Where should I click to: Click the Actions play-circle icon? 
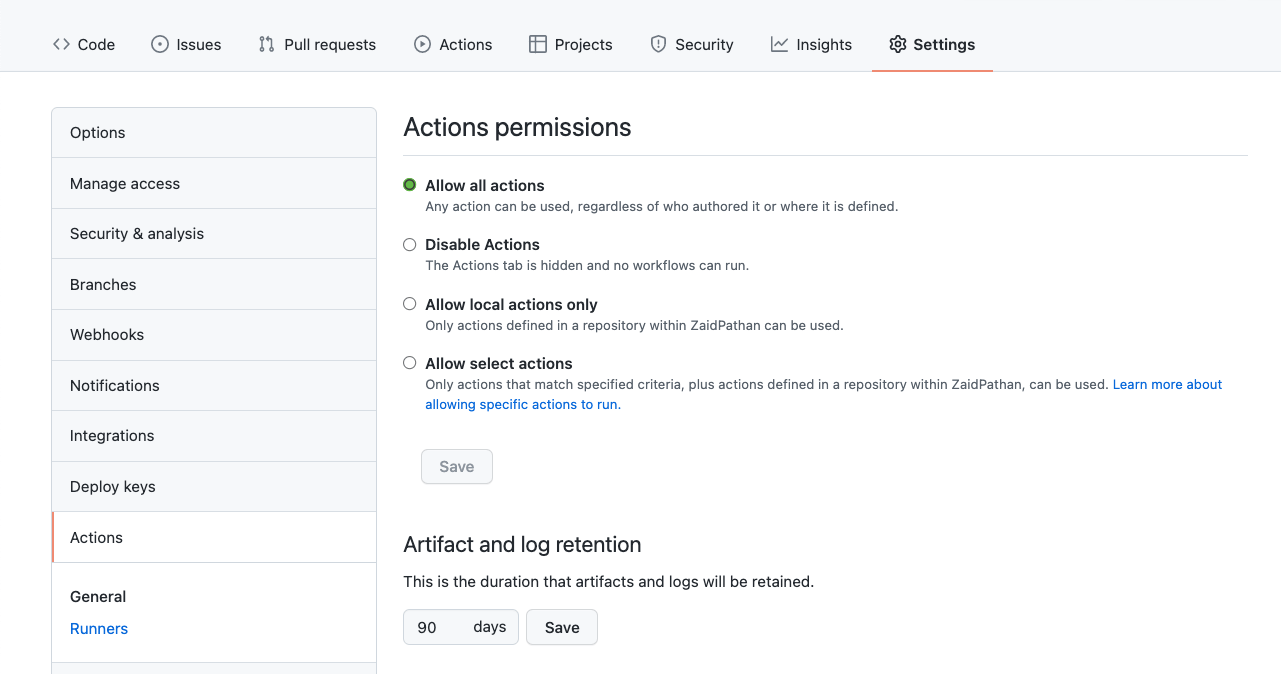point(422,44)
